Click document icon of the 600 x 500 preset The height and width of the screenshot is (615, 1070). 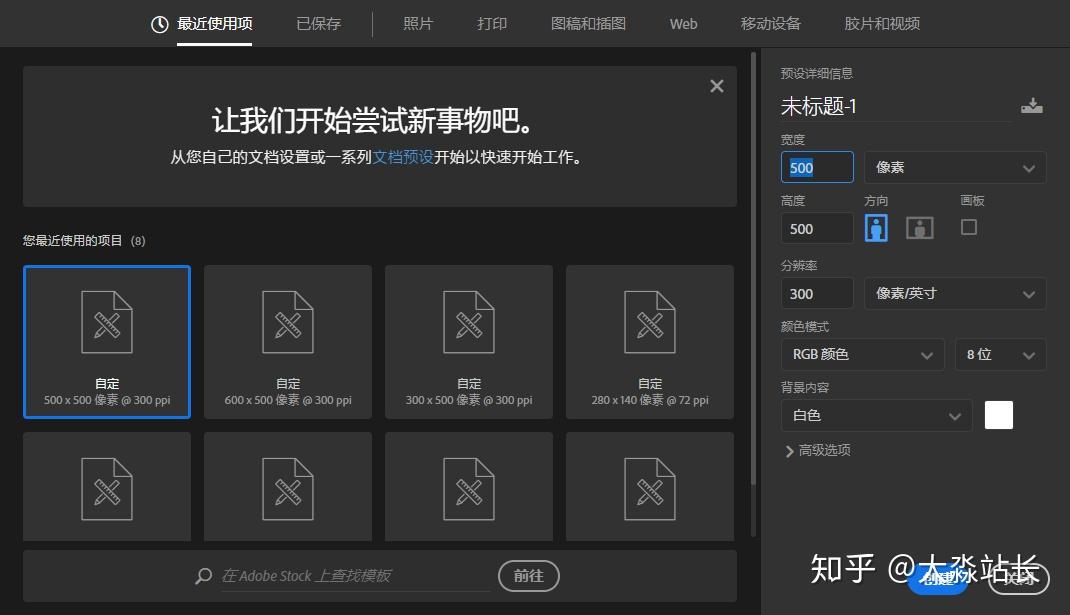pyautogui.click(x=288, y=322)
